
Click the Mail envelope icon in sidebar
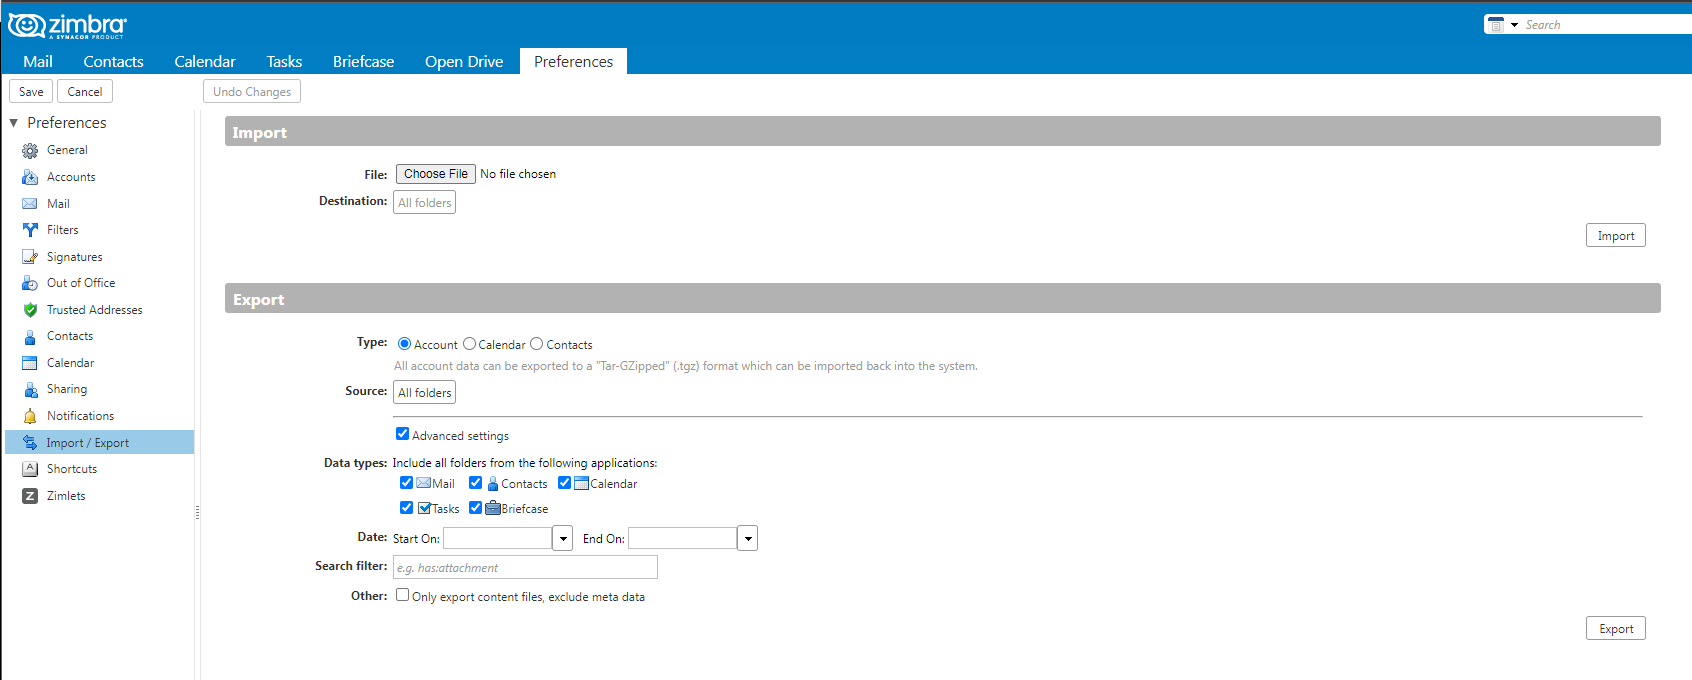[x=30, y=204]
